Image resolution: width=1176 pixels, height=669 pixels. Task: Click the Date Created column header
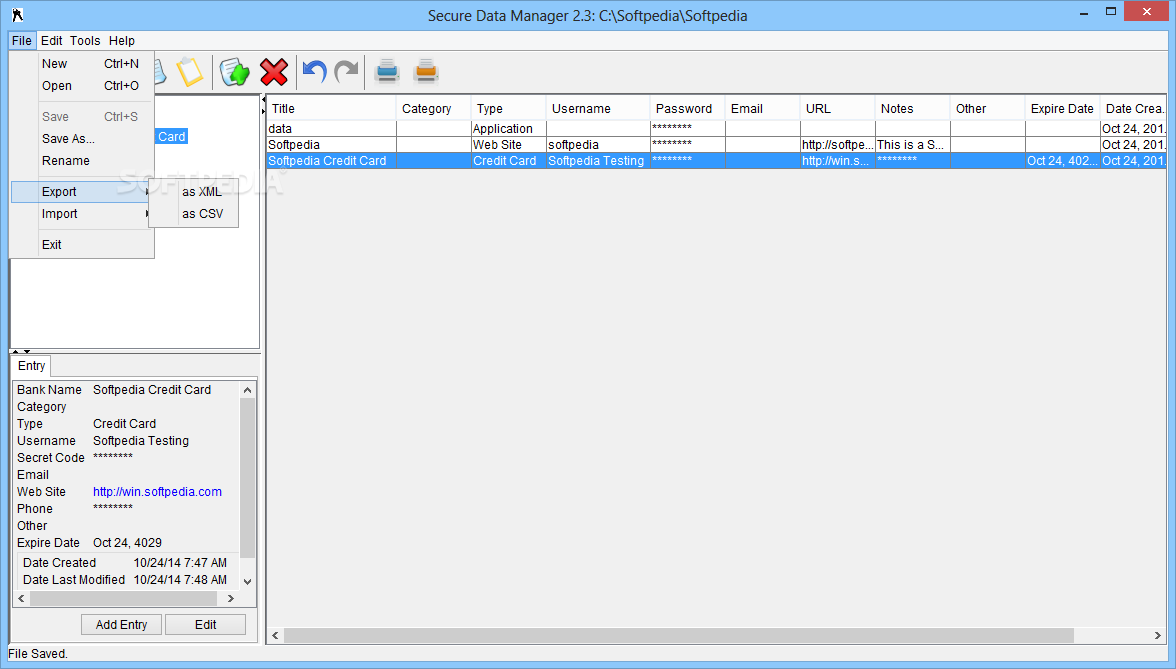tap(1133, 109)
